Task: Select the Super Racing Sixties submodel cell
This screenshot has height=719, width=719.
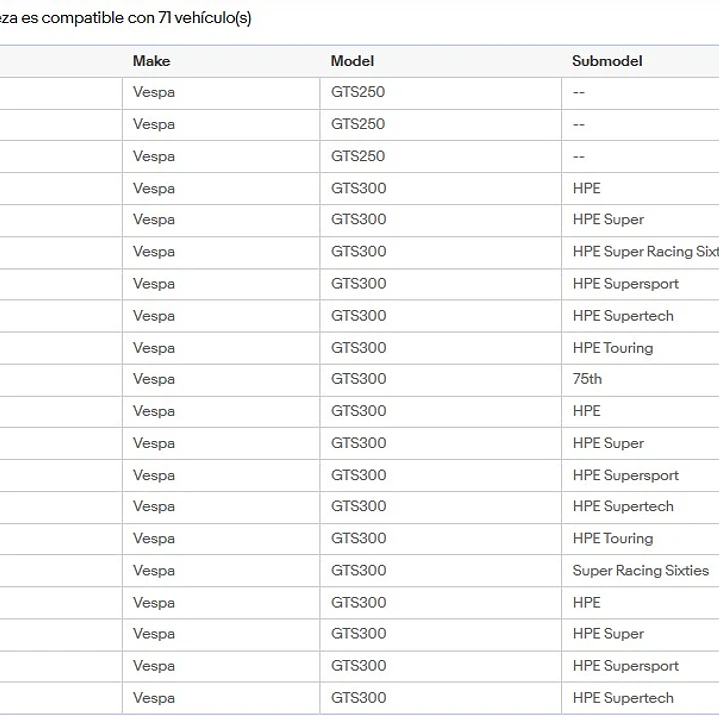Action: [x=641, y=570]
